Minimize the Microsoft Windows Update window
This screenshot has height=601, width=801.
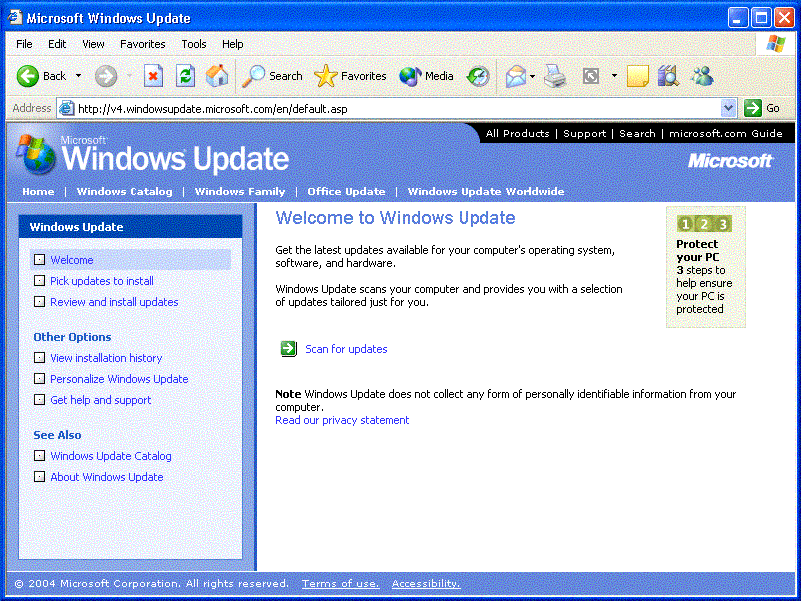point(738,18)
